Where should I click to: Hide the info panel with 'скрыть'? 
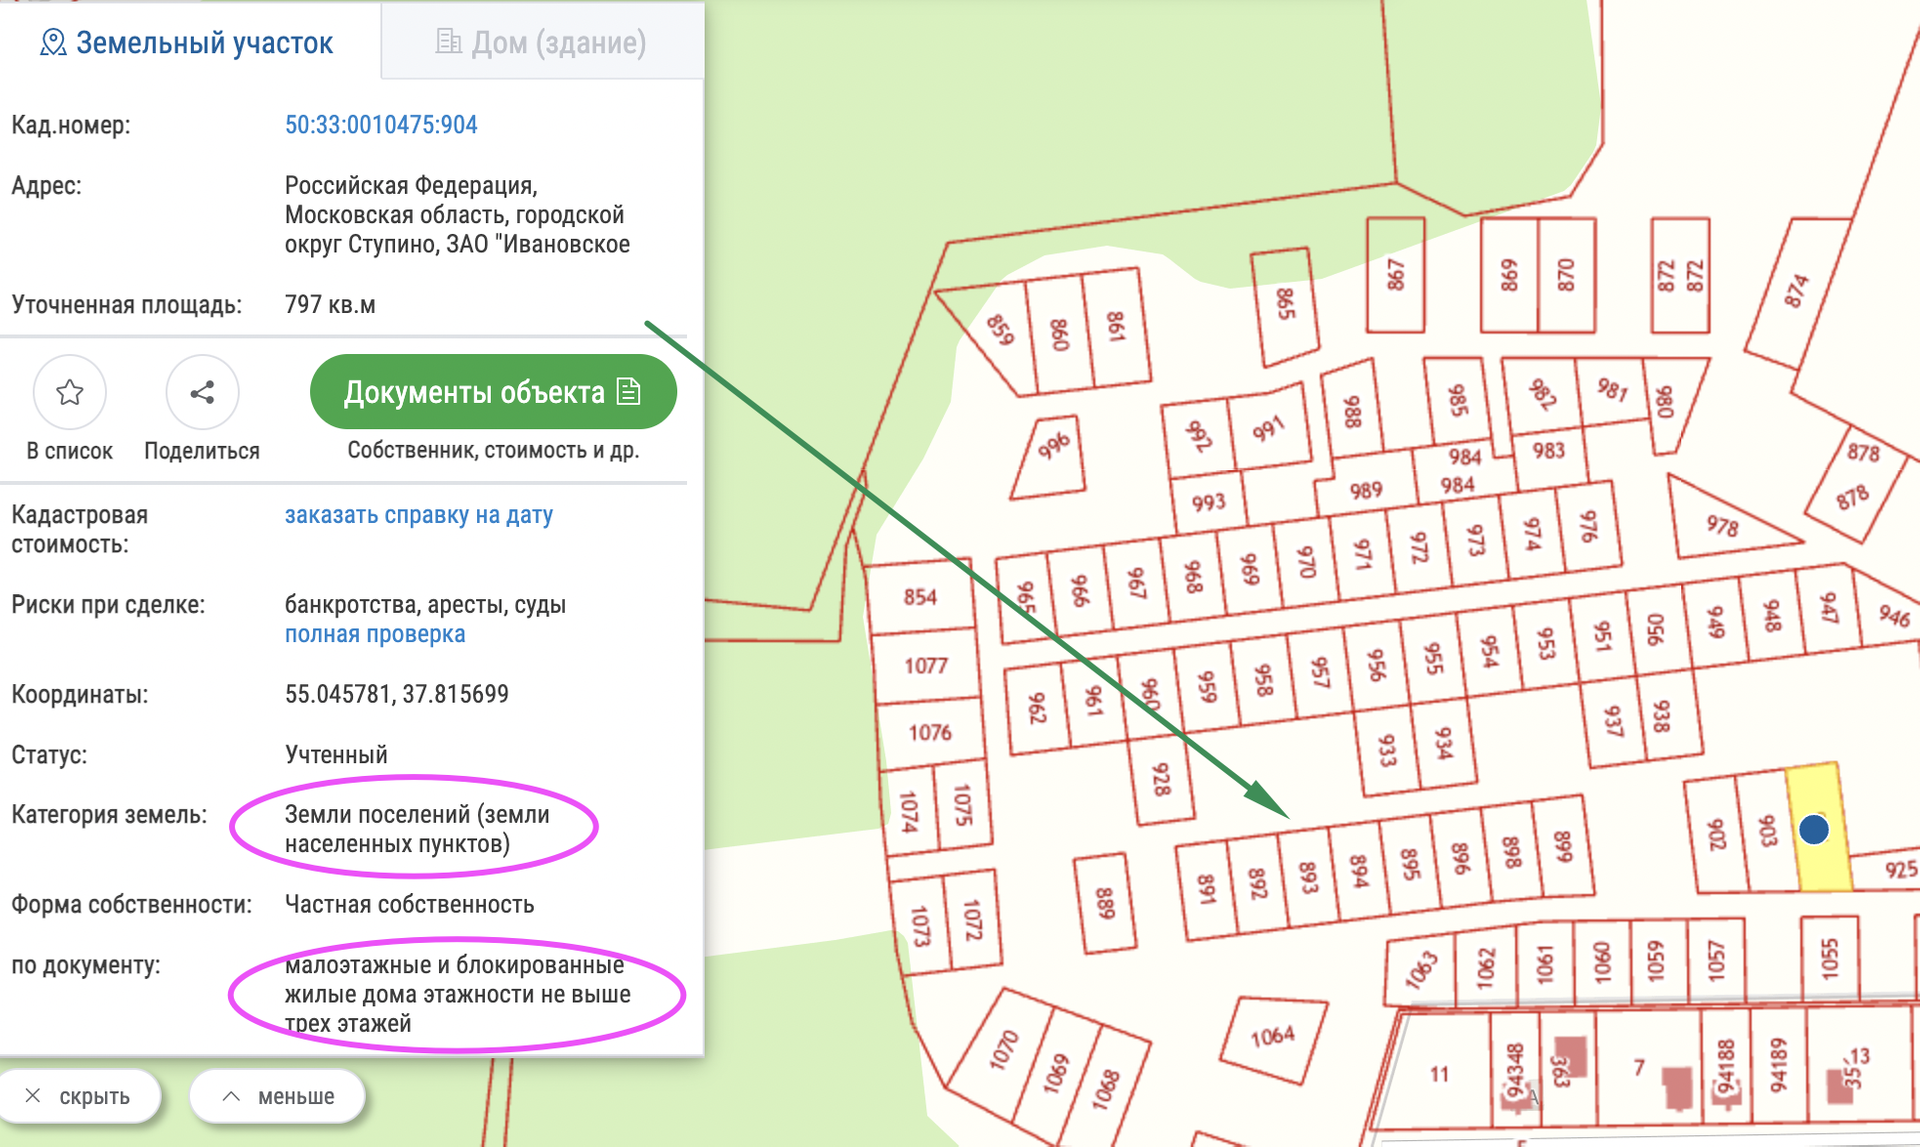pos(80,1096)
